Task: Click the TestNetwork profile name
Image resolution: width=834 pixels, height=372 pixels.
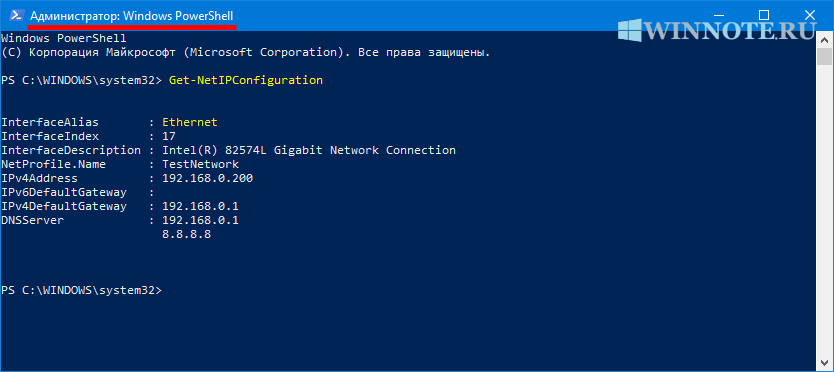Action: (201, 164)
